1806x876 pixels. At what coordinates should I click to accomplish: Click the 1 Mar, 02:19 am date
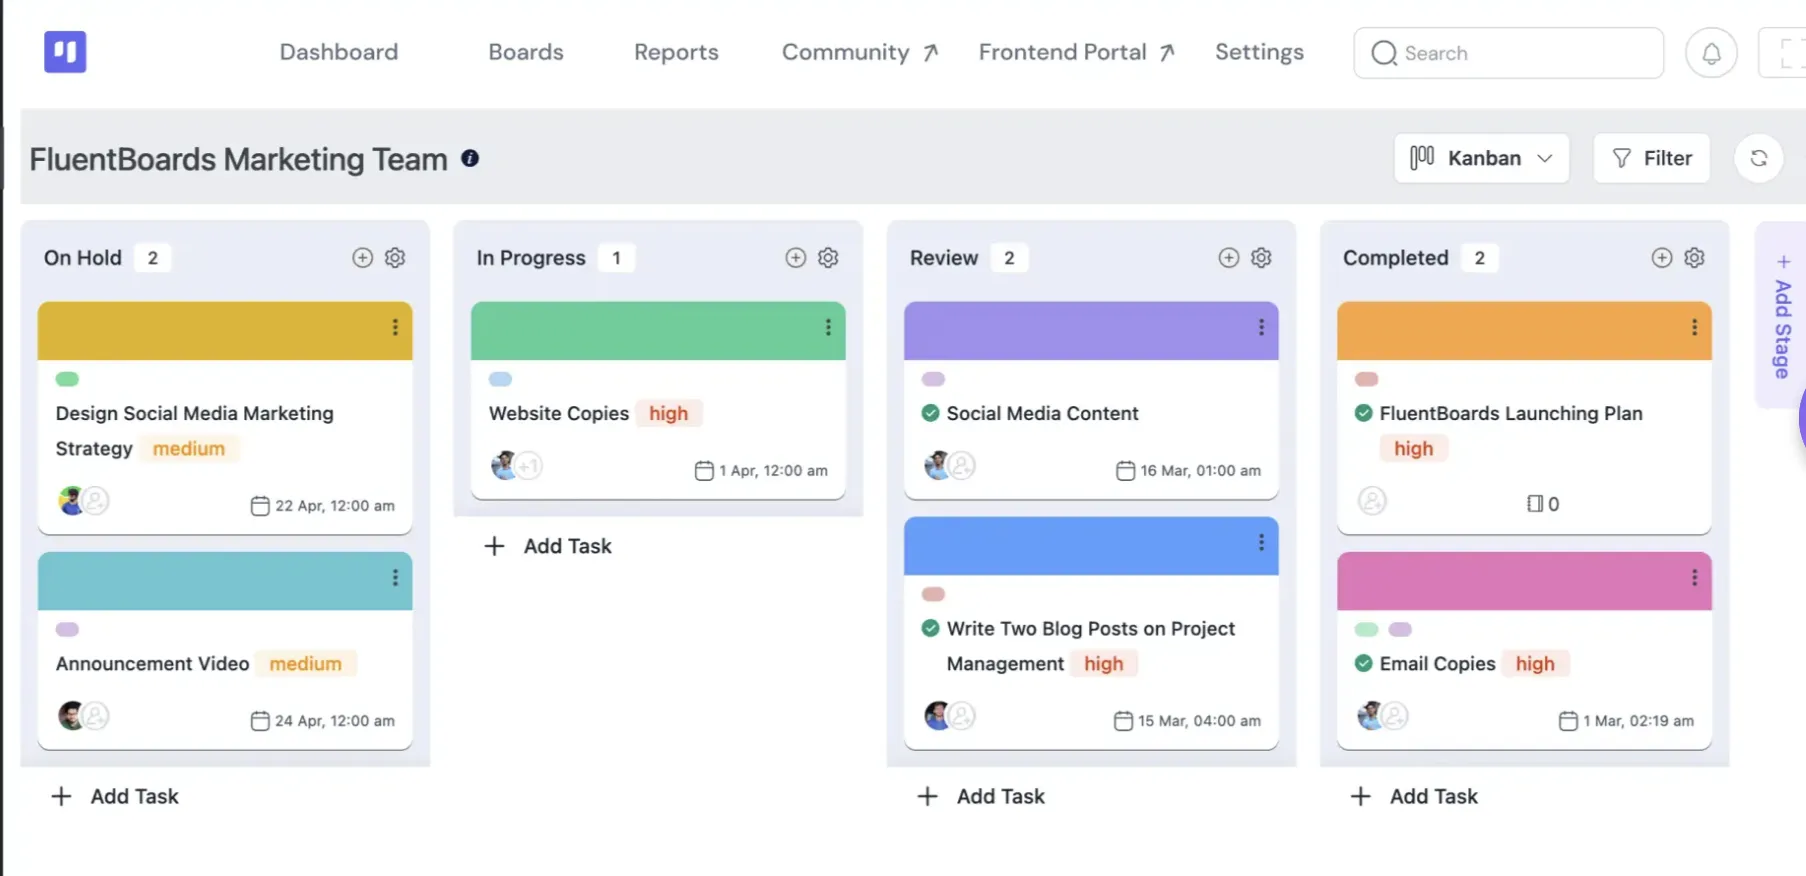click(x=1626, y=721)
